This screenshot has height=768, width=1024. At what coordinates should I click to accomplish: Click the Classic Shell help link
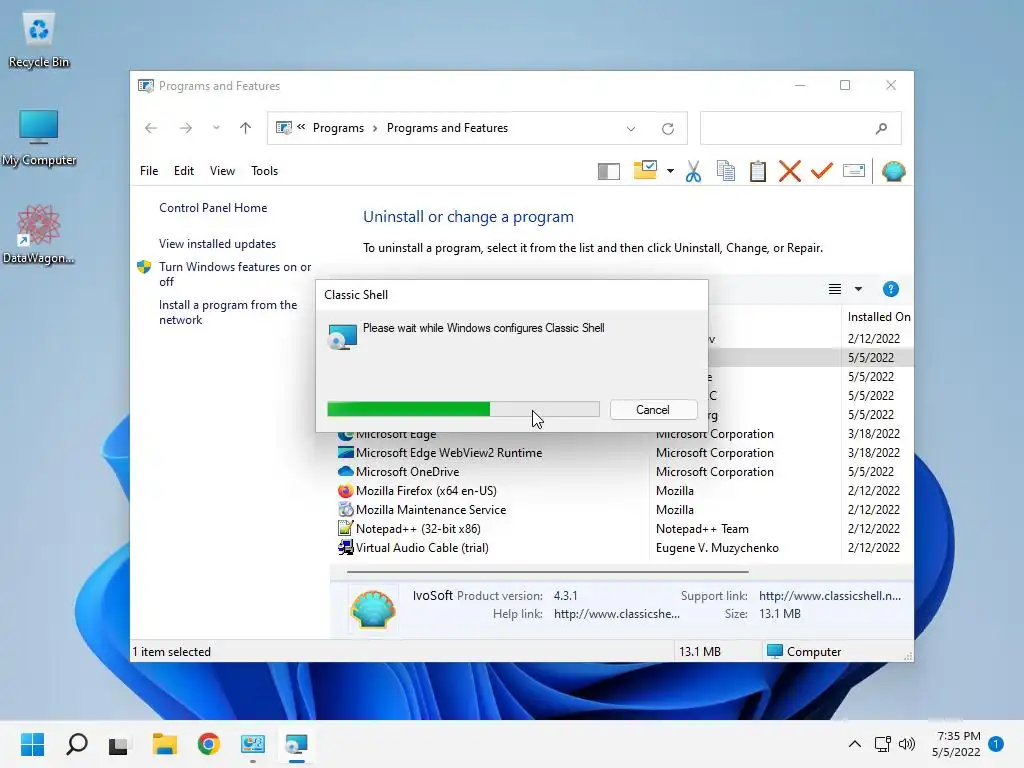click(616, 614)
